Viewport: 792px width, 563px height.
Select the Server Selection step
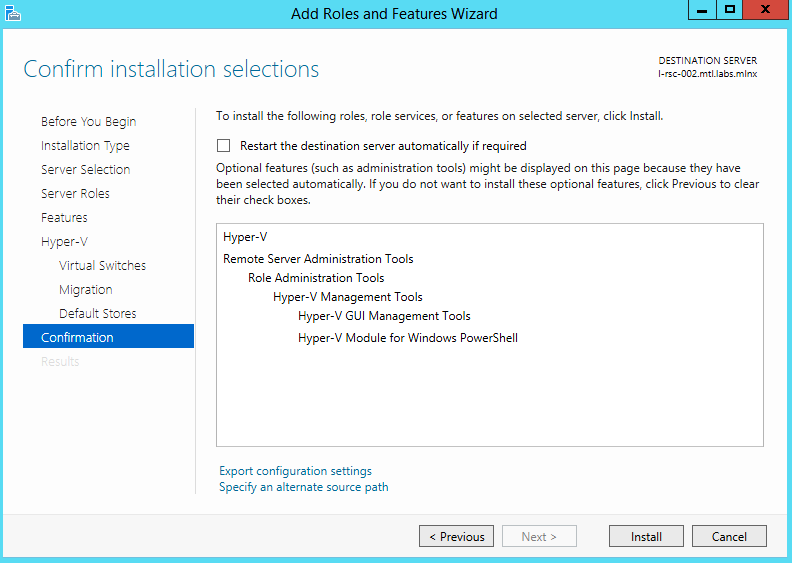coord(85,170)
